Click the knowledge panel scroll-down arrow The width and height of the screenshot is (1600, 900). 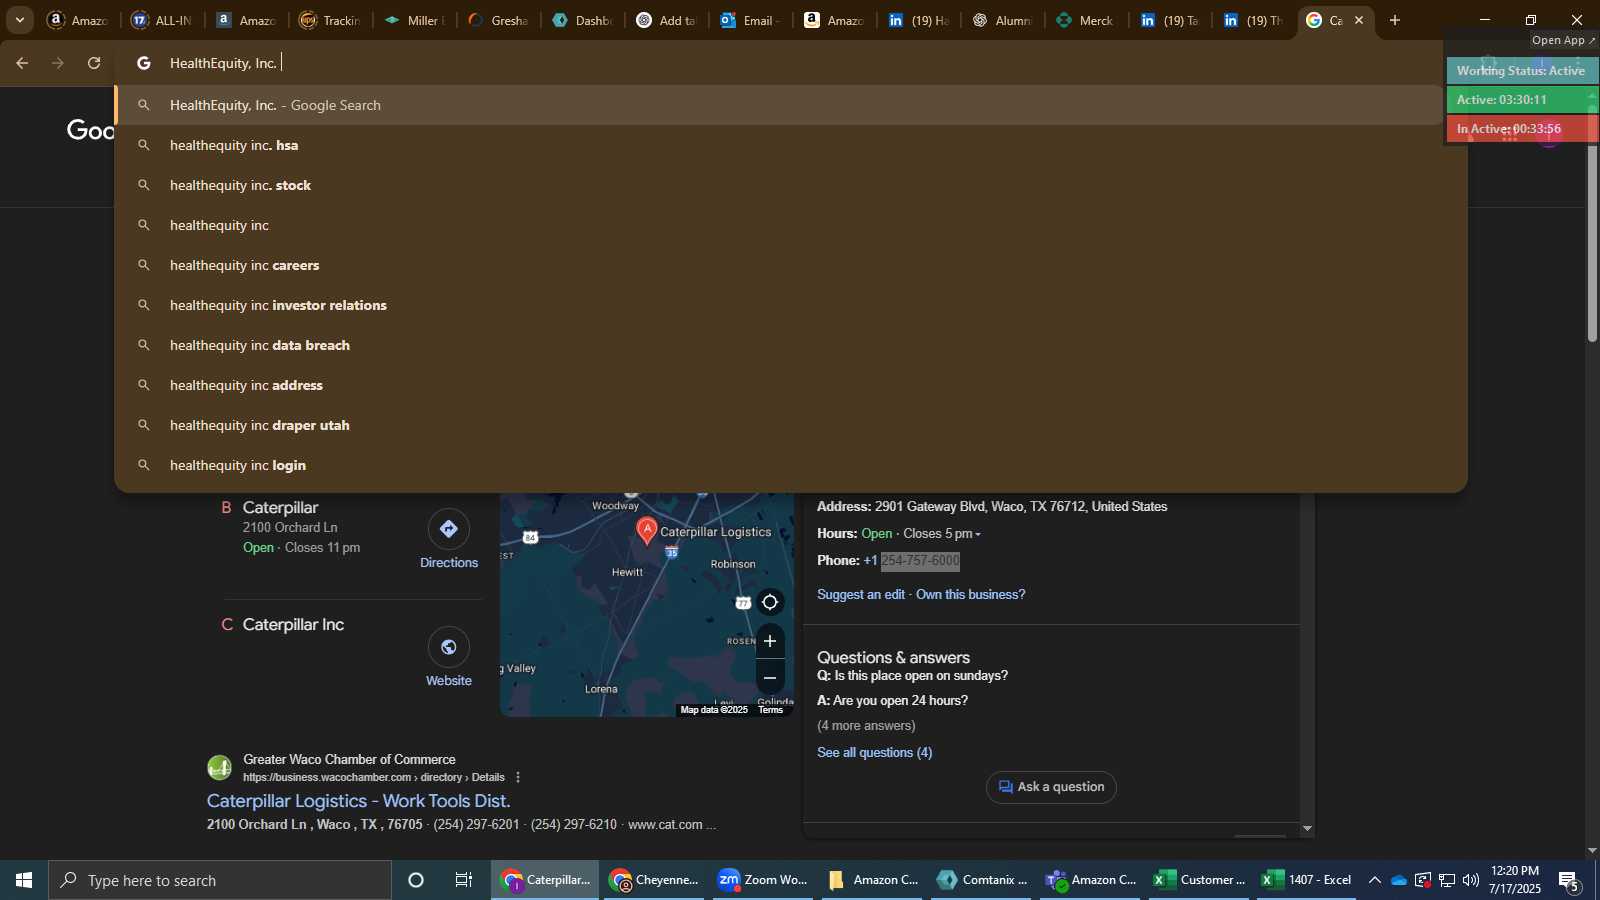pyautogui.click(x=1307, y=829)
